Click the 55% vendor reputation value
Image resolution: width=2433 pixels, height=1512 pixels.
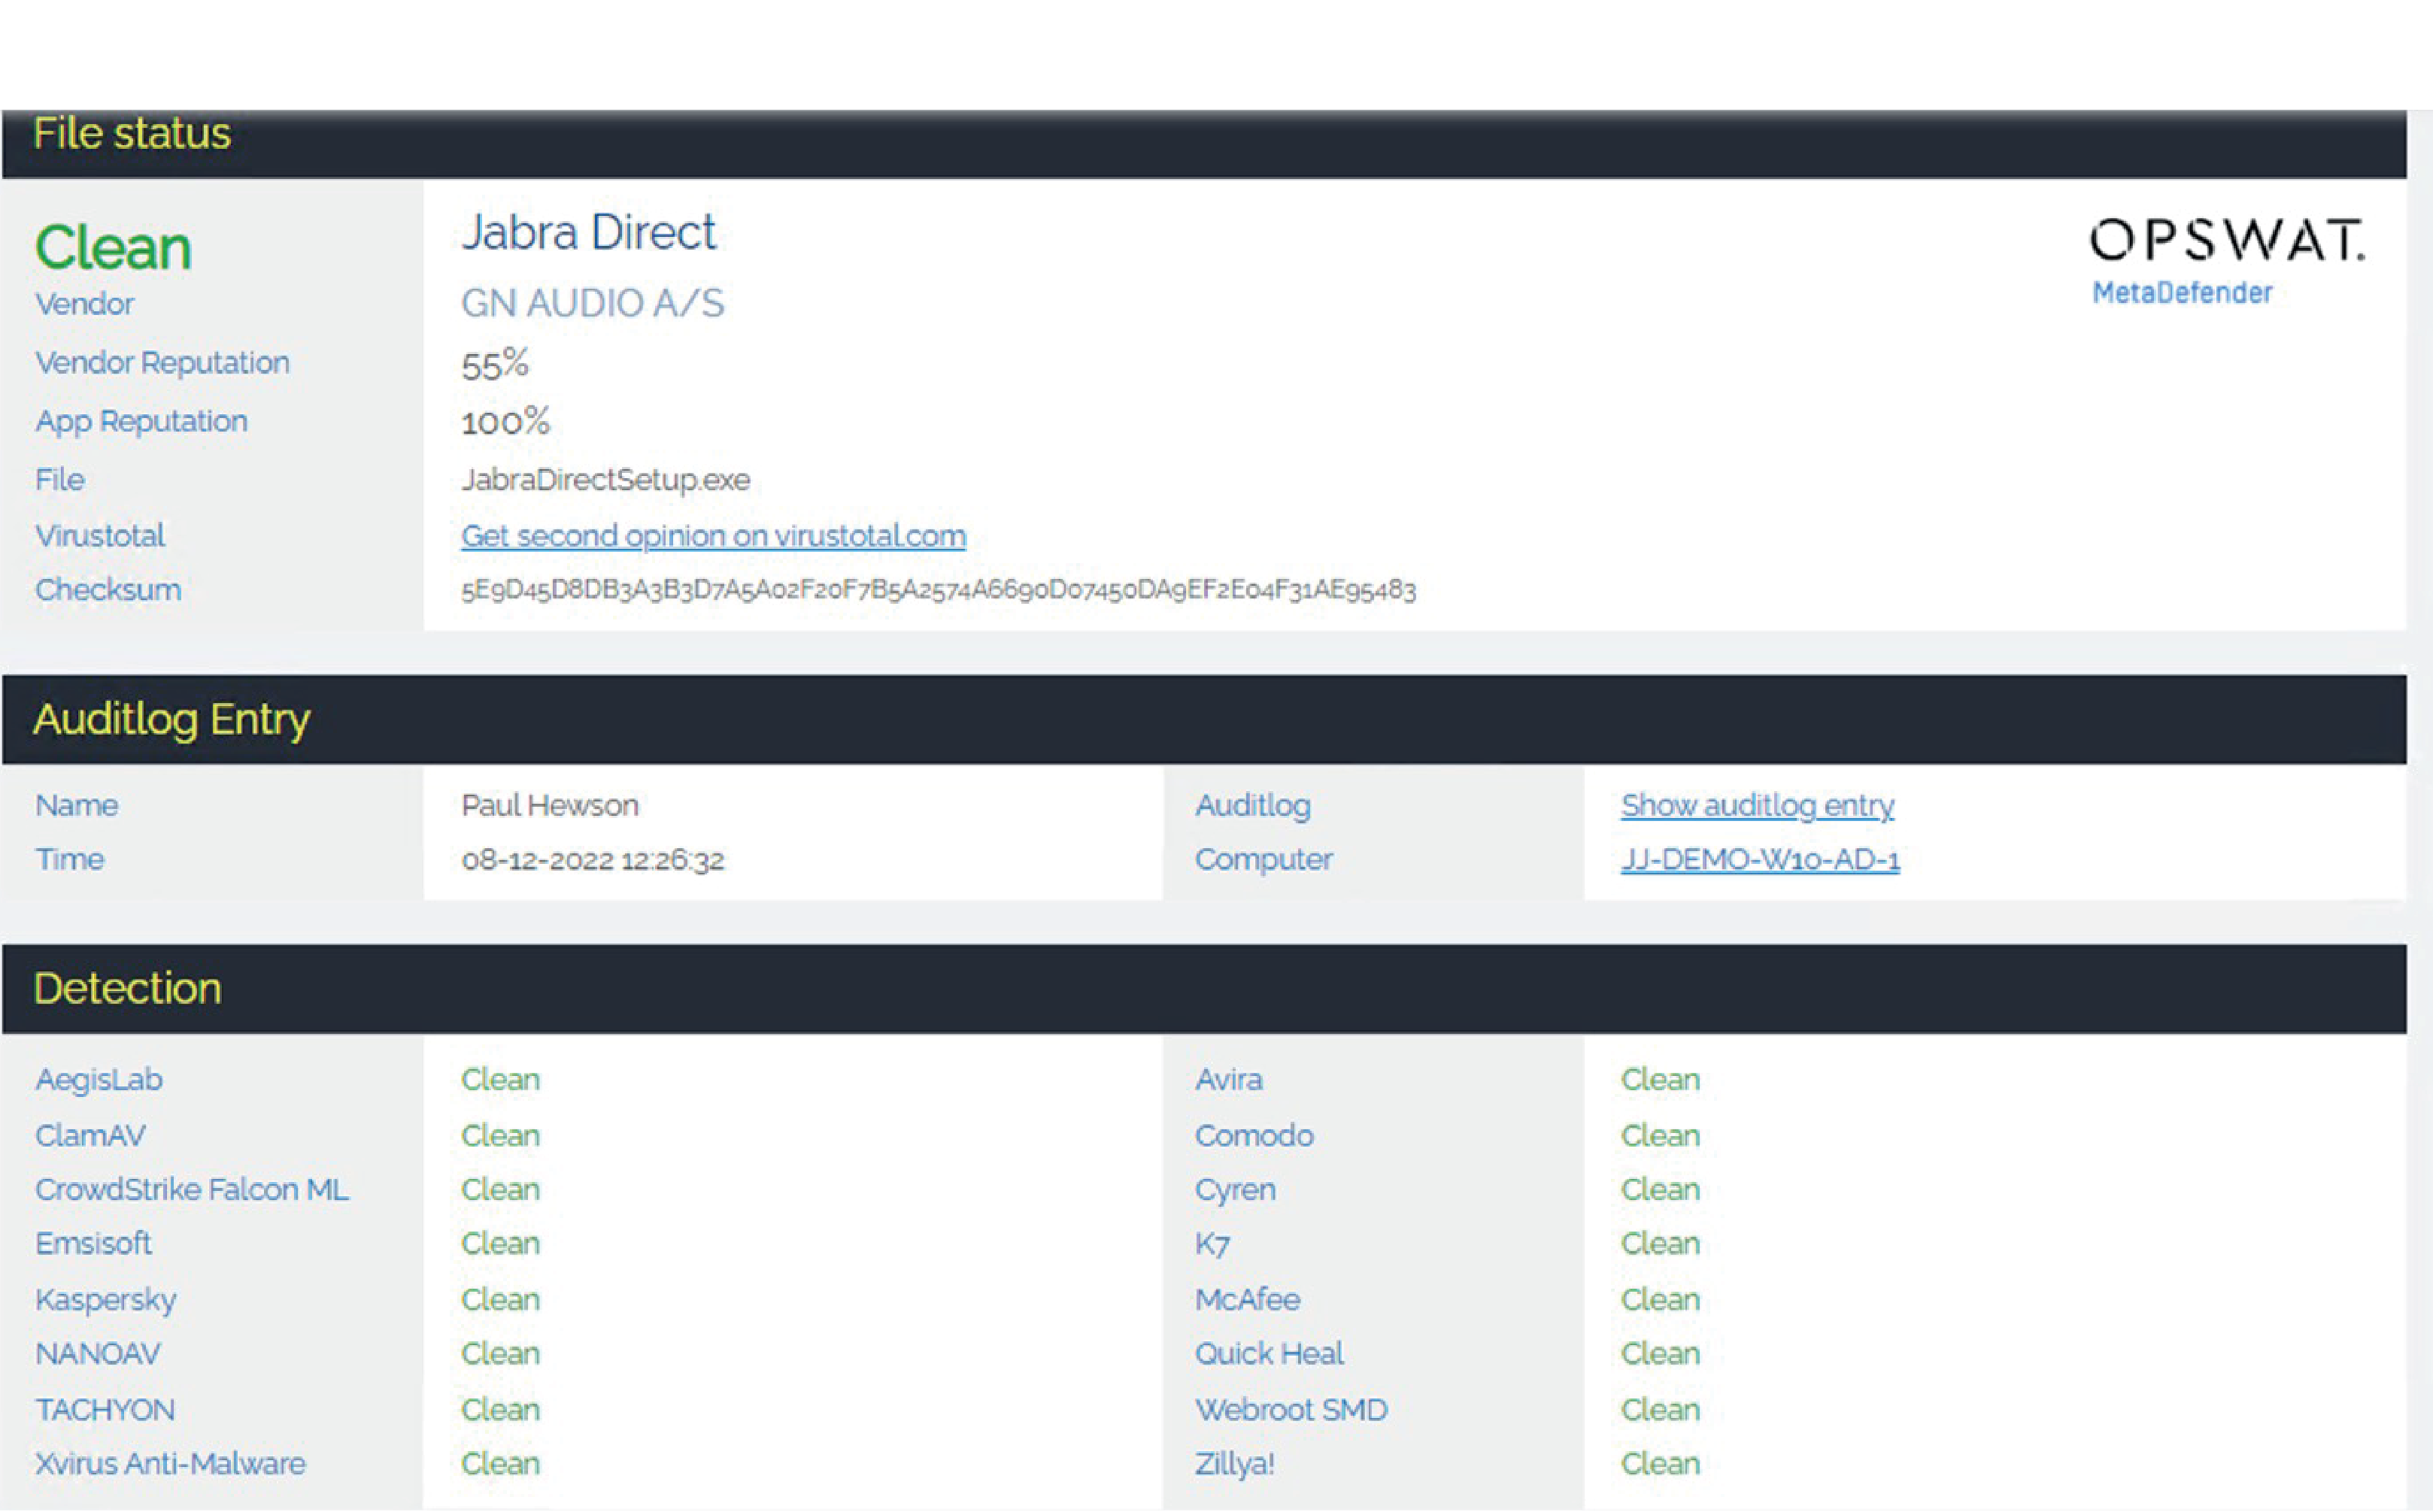pyautogui.click(x=494, y=364)
